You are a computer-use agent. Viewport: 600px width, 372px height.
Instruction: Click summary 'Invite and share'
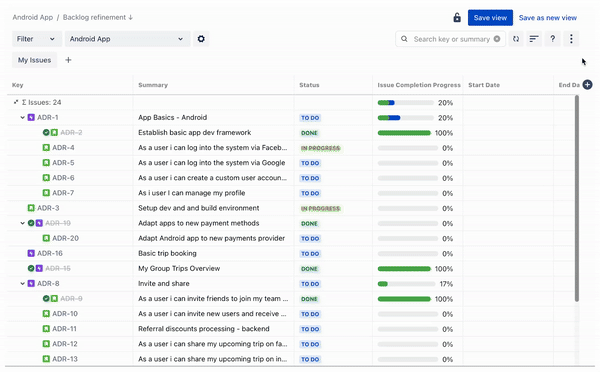pos(164,284)
